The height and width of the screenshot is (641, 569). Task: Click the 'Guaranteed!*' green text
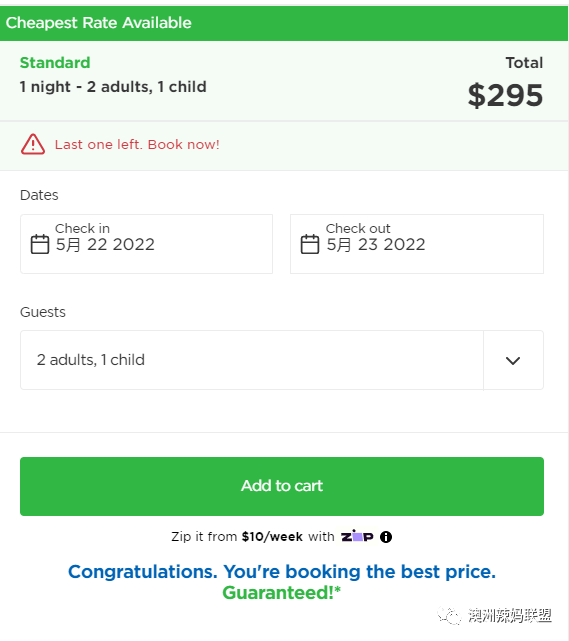(x=282, y=592)
